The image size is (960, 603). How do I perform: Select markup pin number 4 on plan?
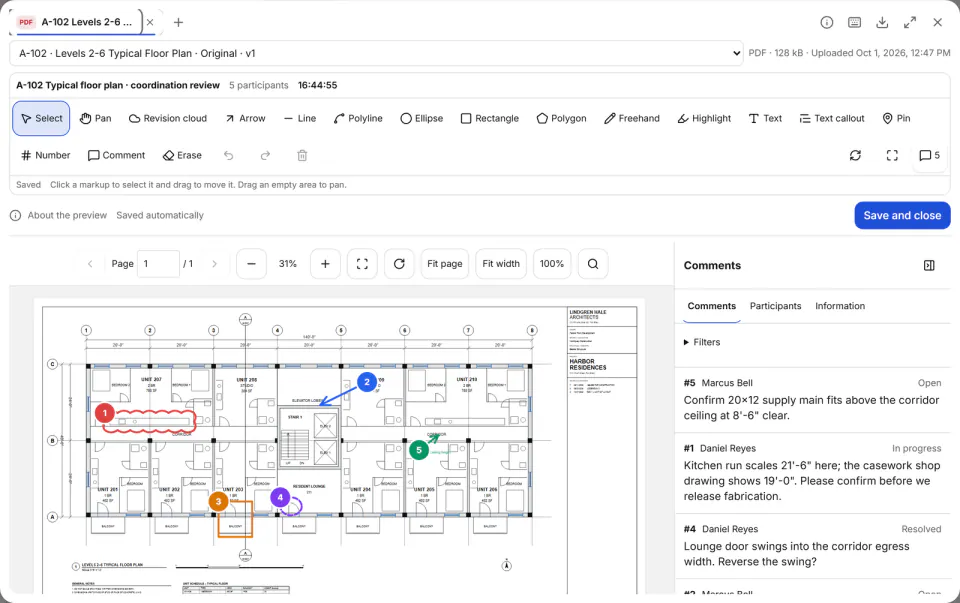280,497
